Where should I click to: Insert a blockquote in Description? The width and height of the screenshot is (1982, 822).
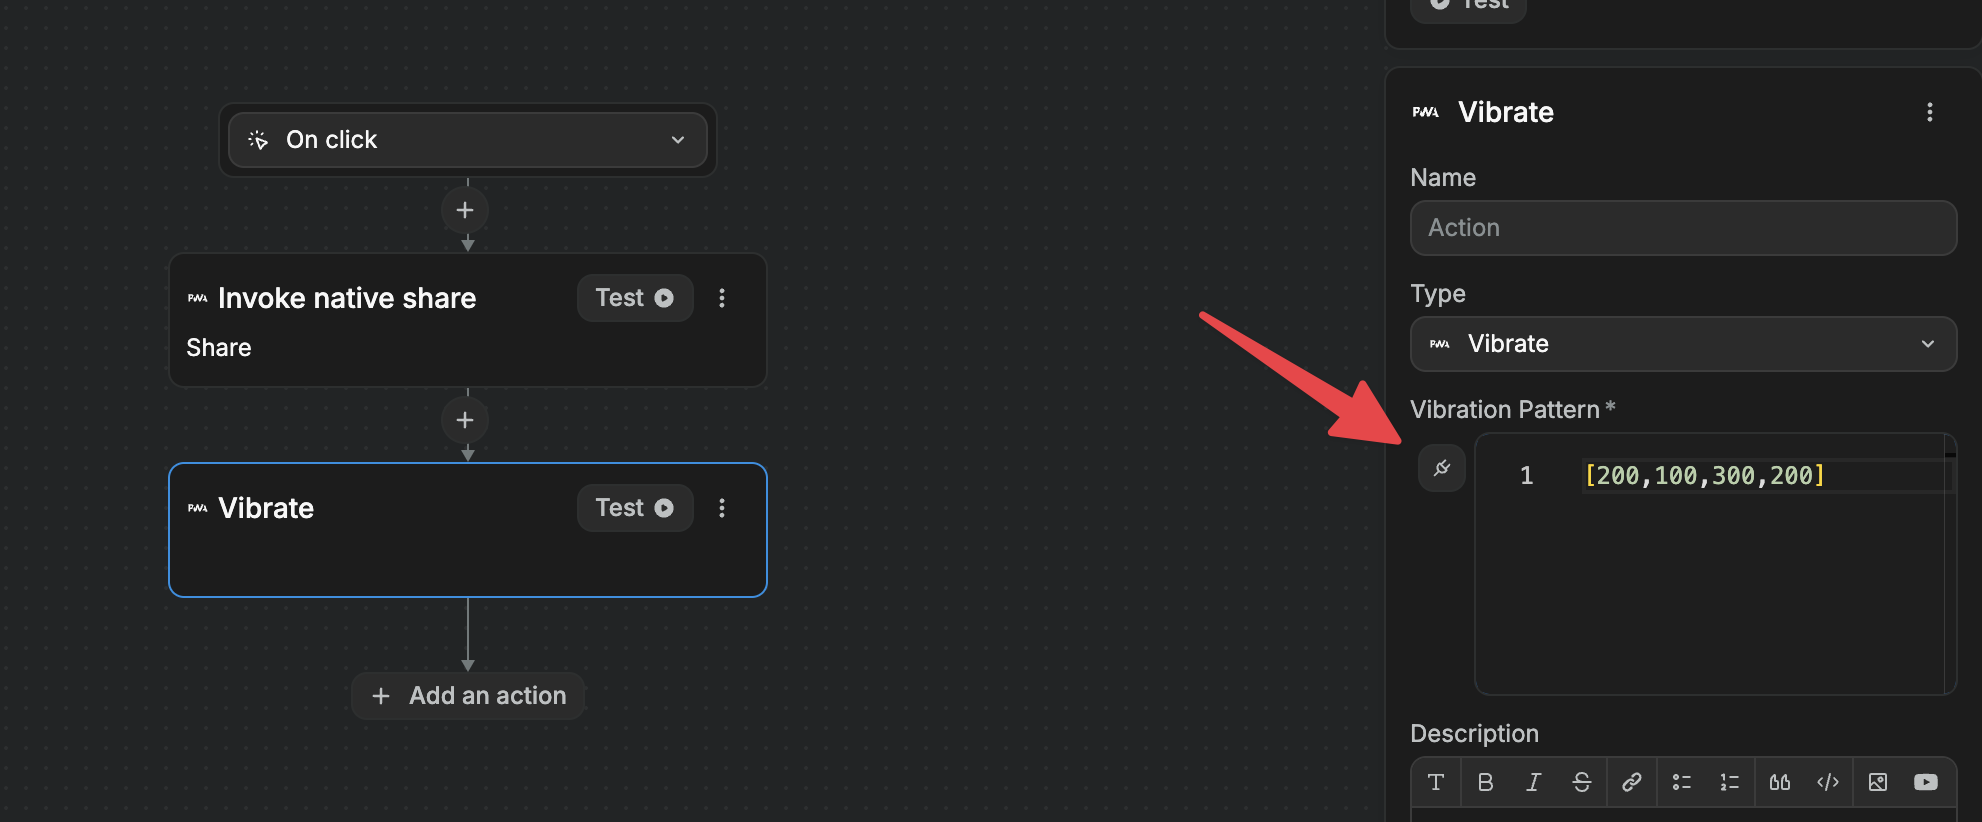point(1779,782)
